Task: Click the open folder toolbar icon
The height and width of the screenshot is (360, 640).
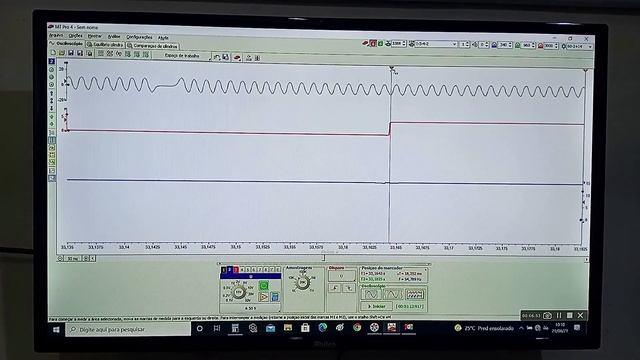Action: click(62, 53)
